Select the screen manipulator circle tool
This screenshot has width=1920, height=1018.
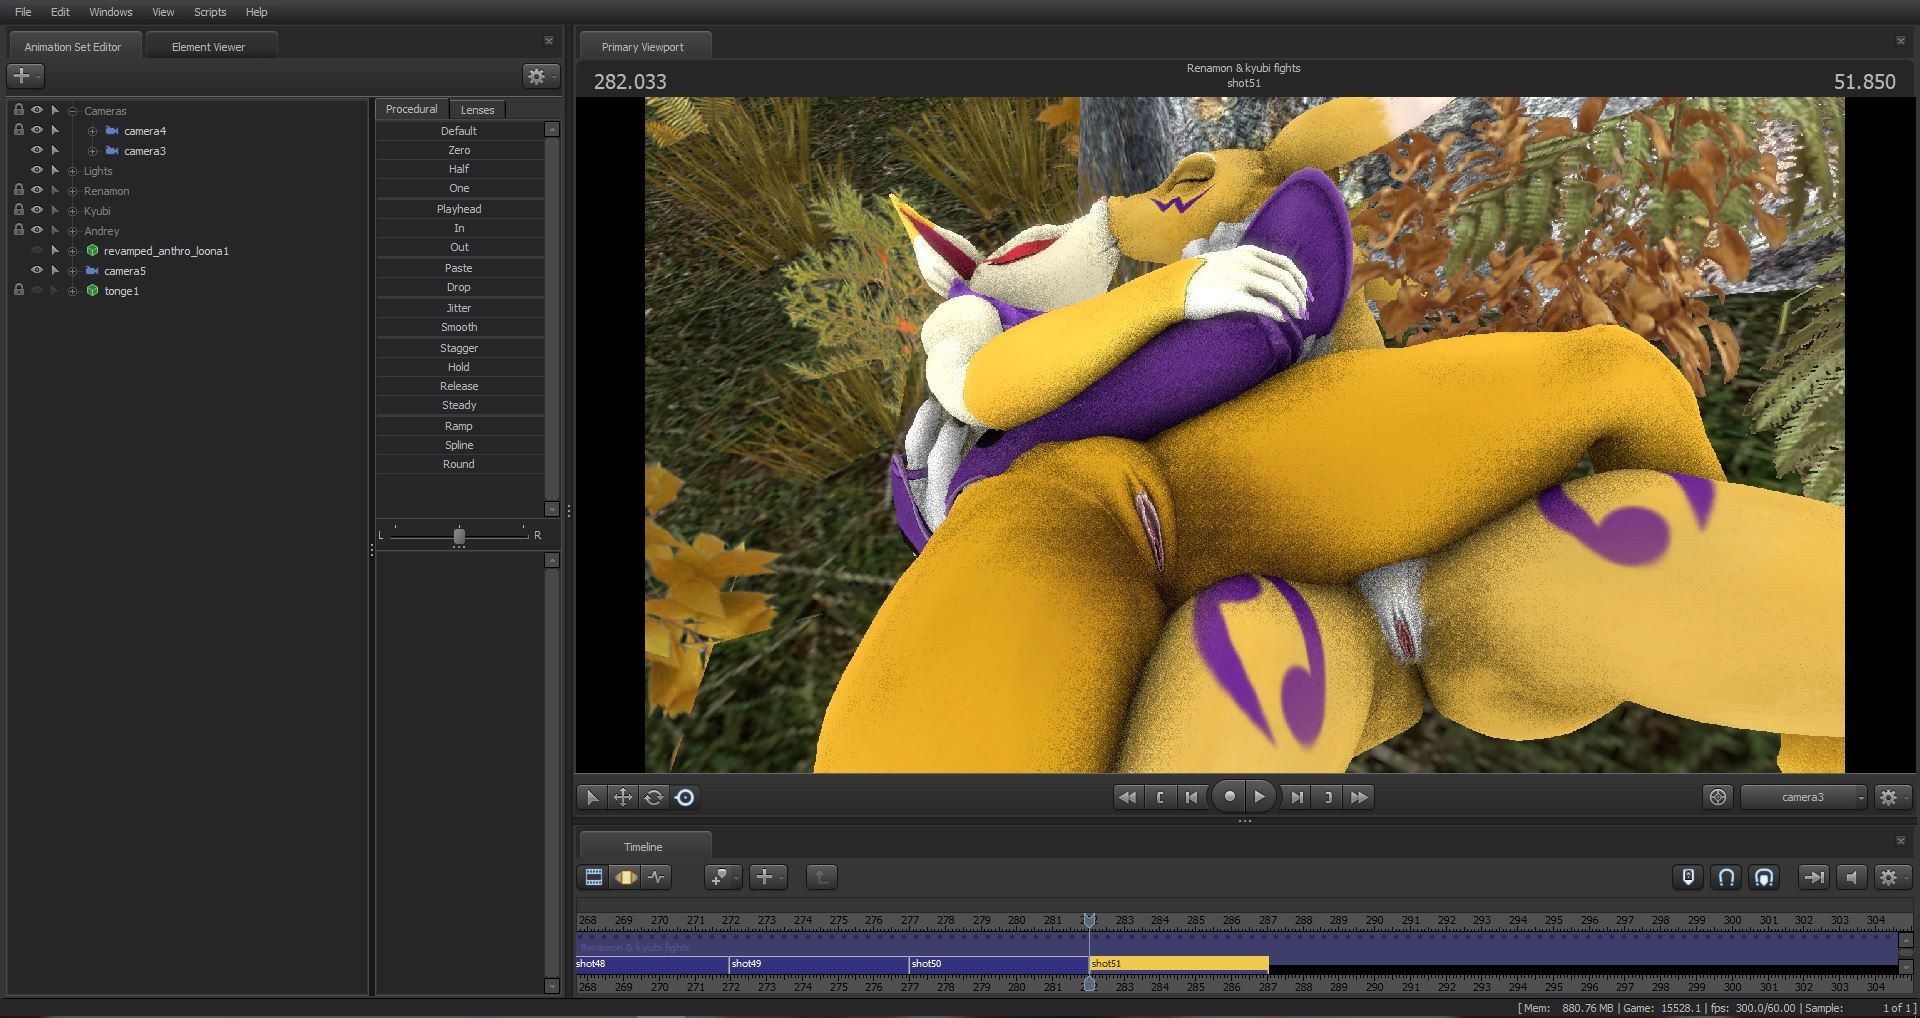pos(685,797)
